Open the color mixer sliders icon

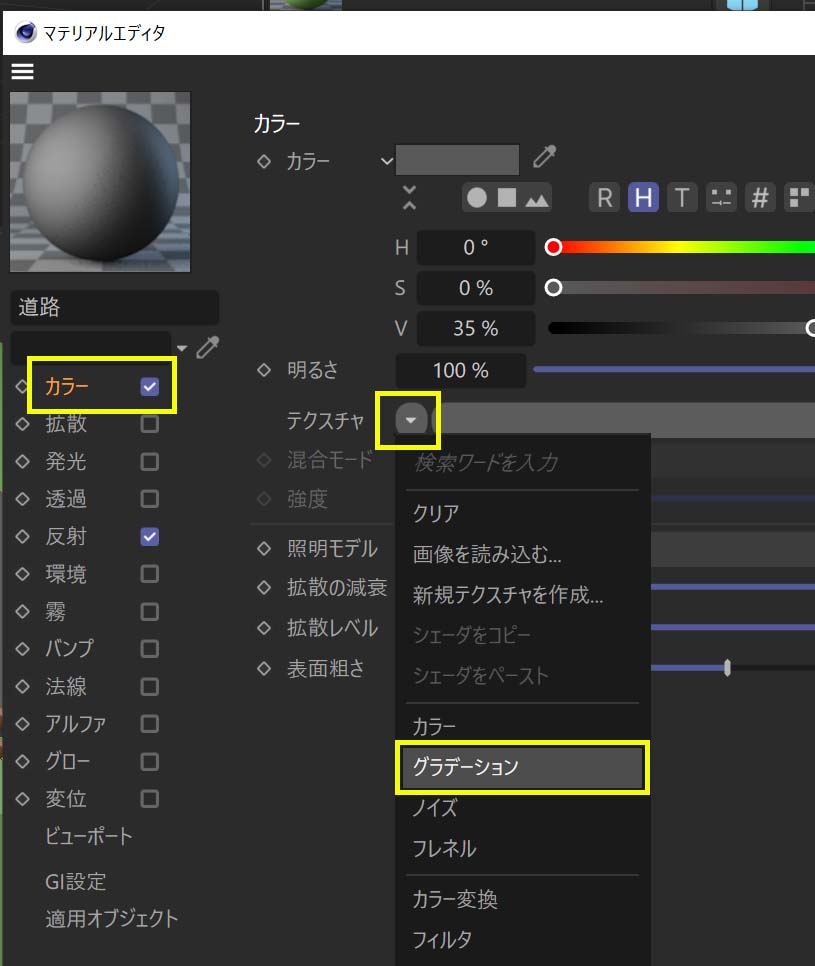point(721,198)
